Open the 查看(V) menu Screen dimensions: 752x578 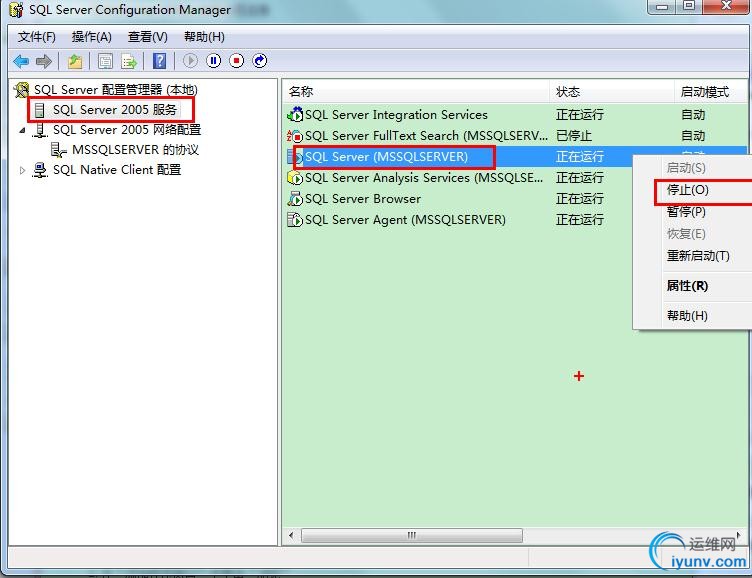(x=148, y=37)
